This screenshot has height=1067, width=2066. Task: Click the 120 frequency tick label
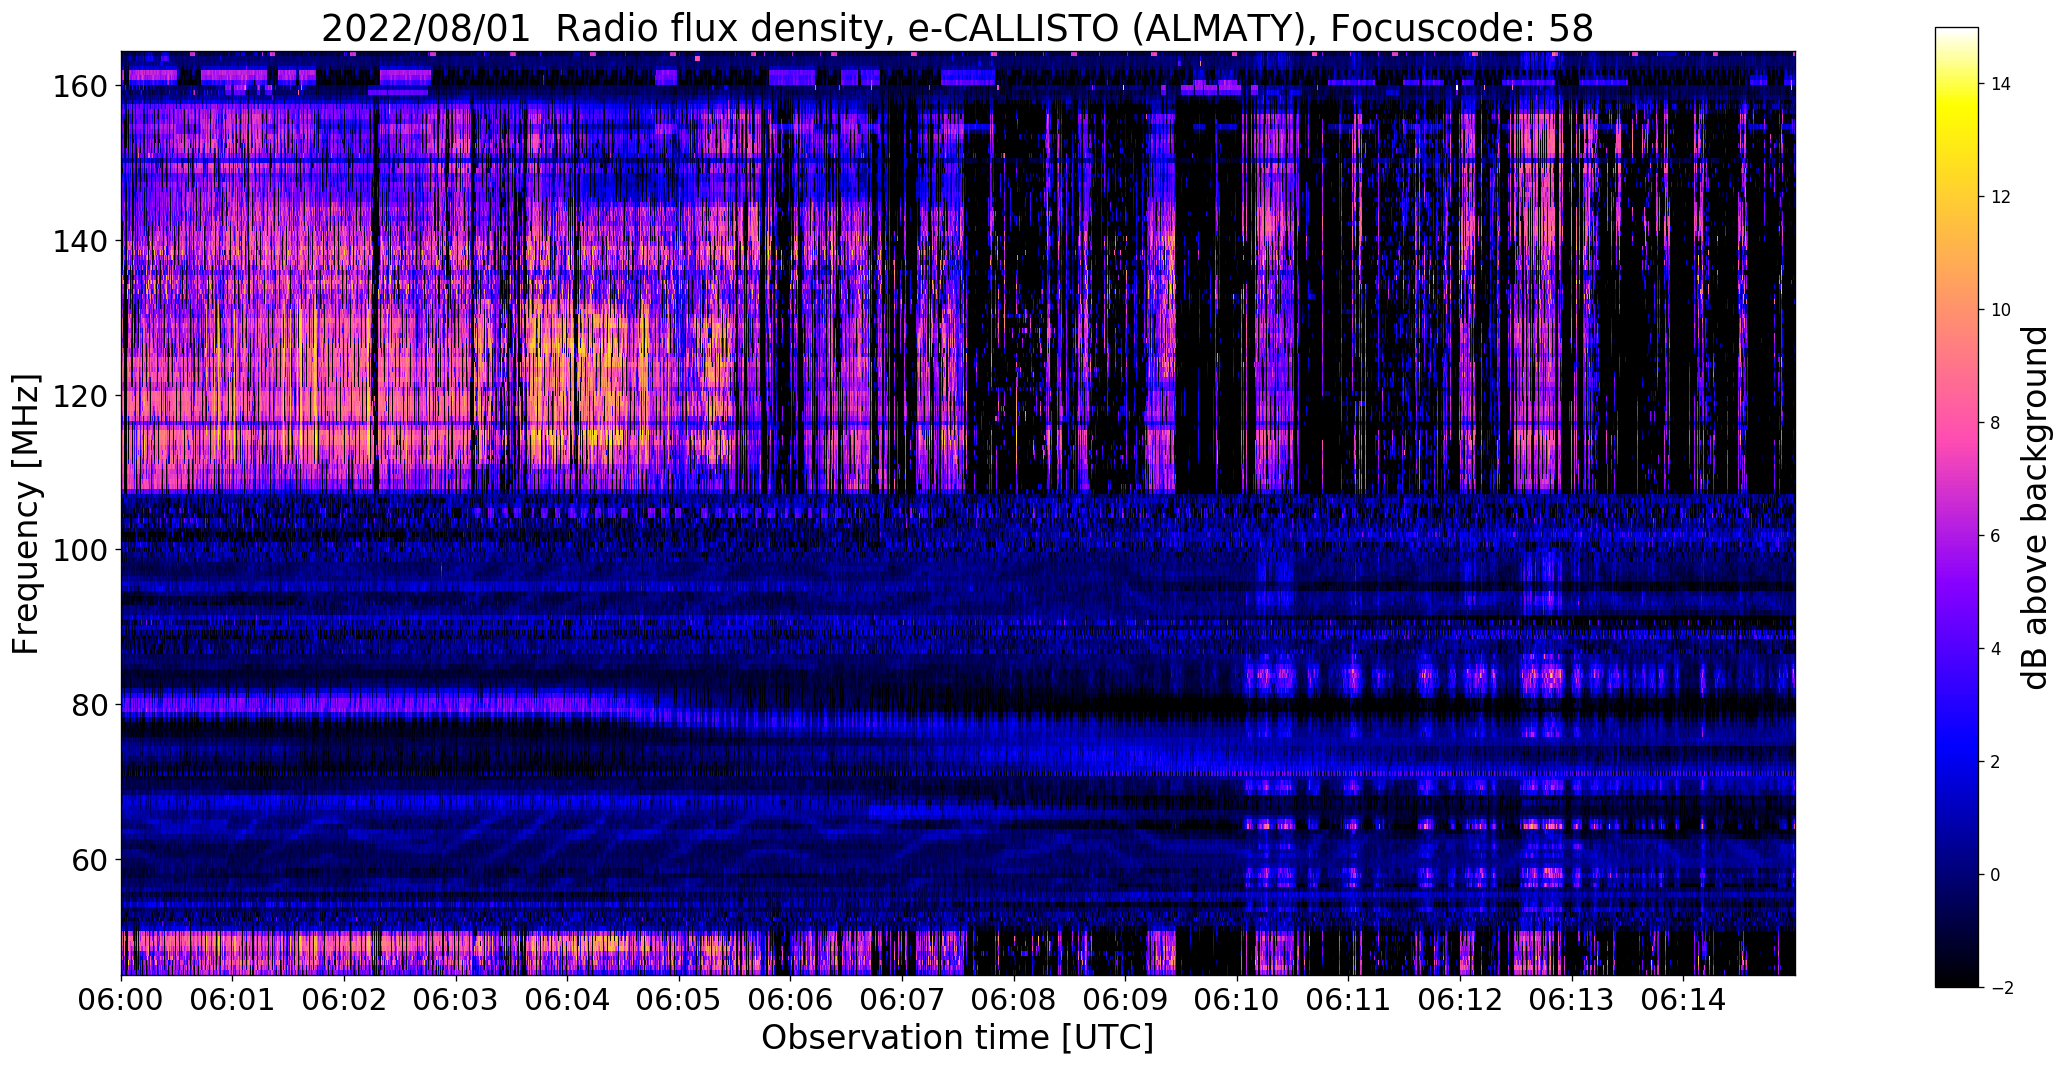pos(79,396)
